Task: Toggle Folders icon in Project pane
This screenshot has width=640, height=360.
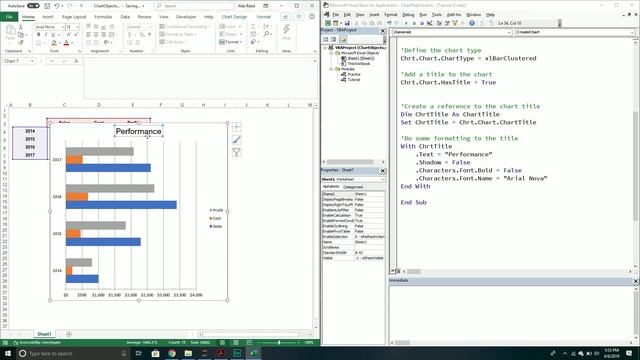Action: tap(343, 39)
